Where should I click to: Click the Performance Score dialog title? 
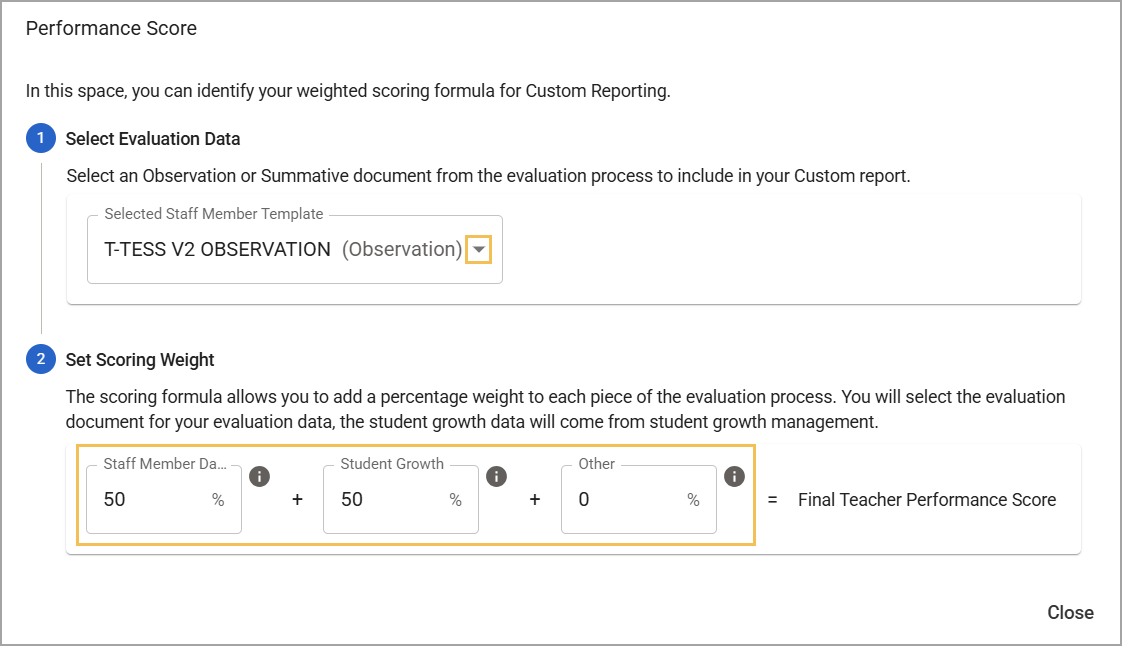point(112,29)
